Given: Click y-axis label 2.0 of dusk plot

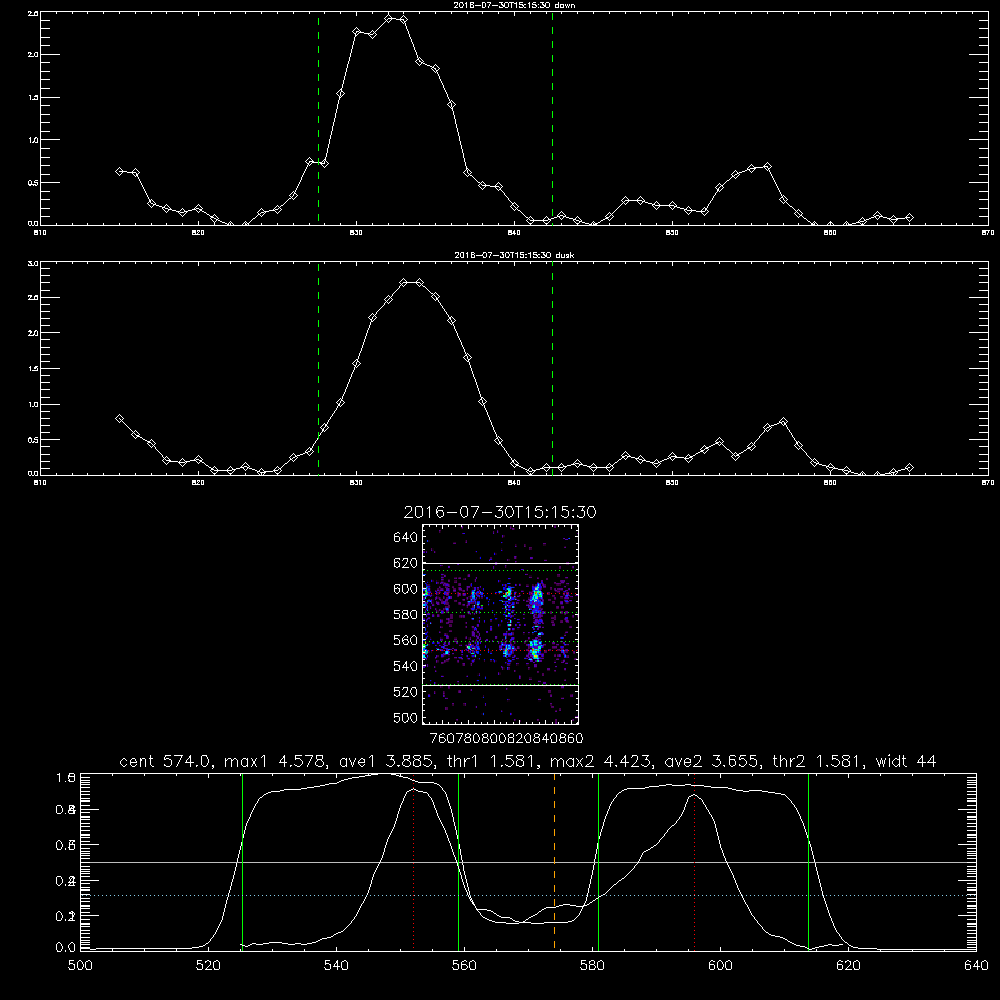Looking at the screenshot, I should (33, 333).
